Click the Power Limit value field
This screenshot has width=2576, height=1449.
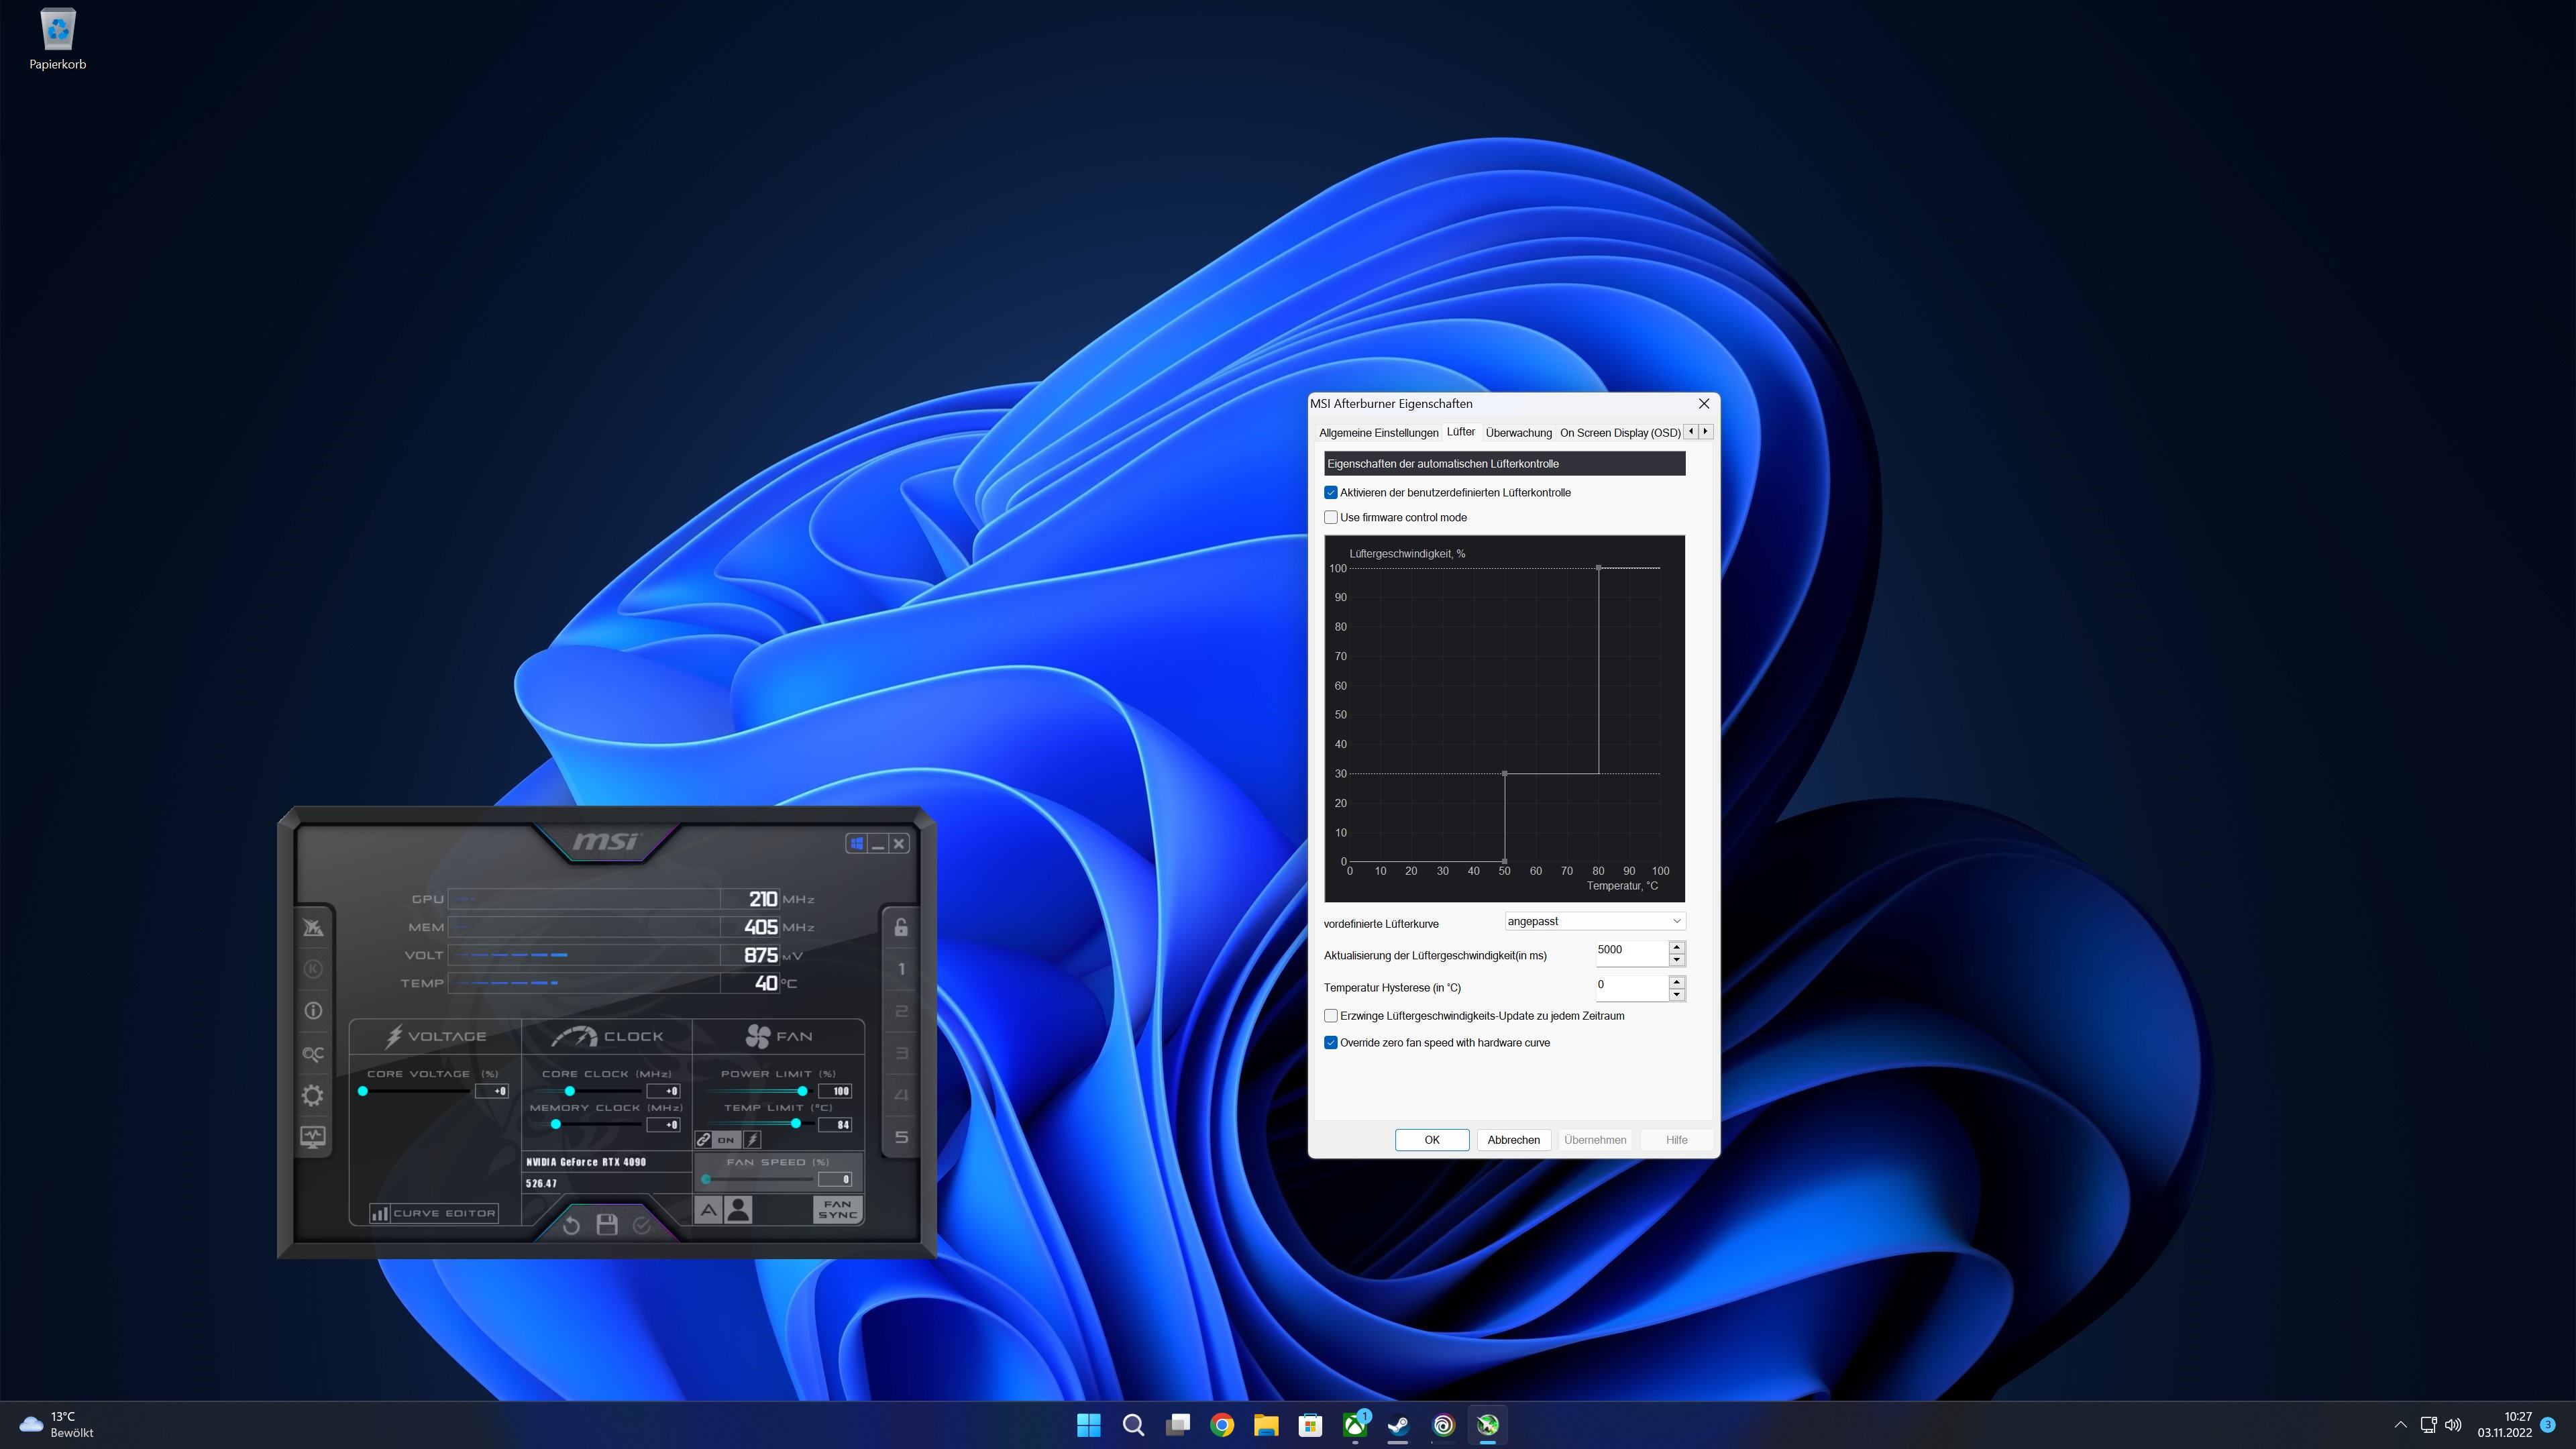[x=835, y=1091]
